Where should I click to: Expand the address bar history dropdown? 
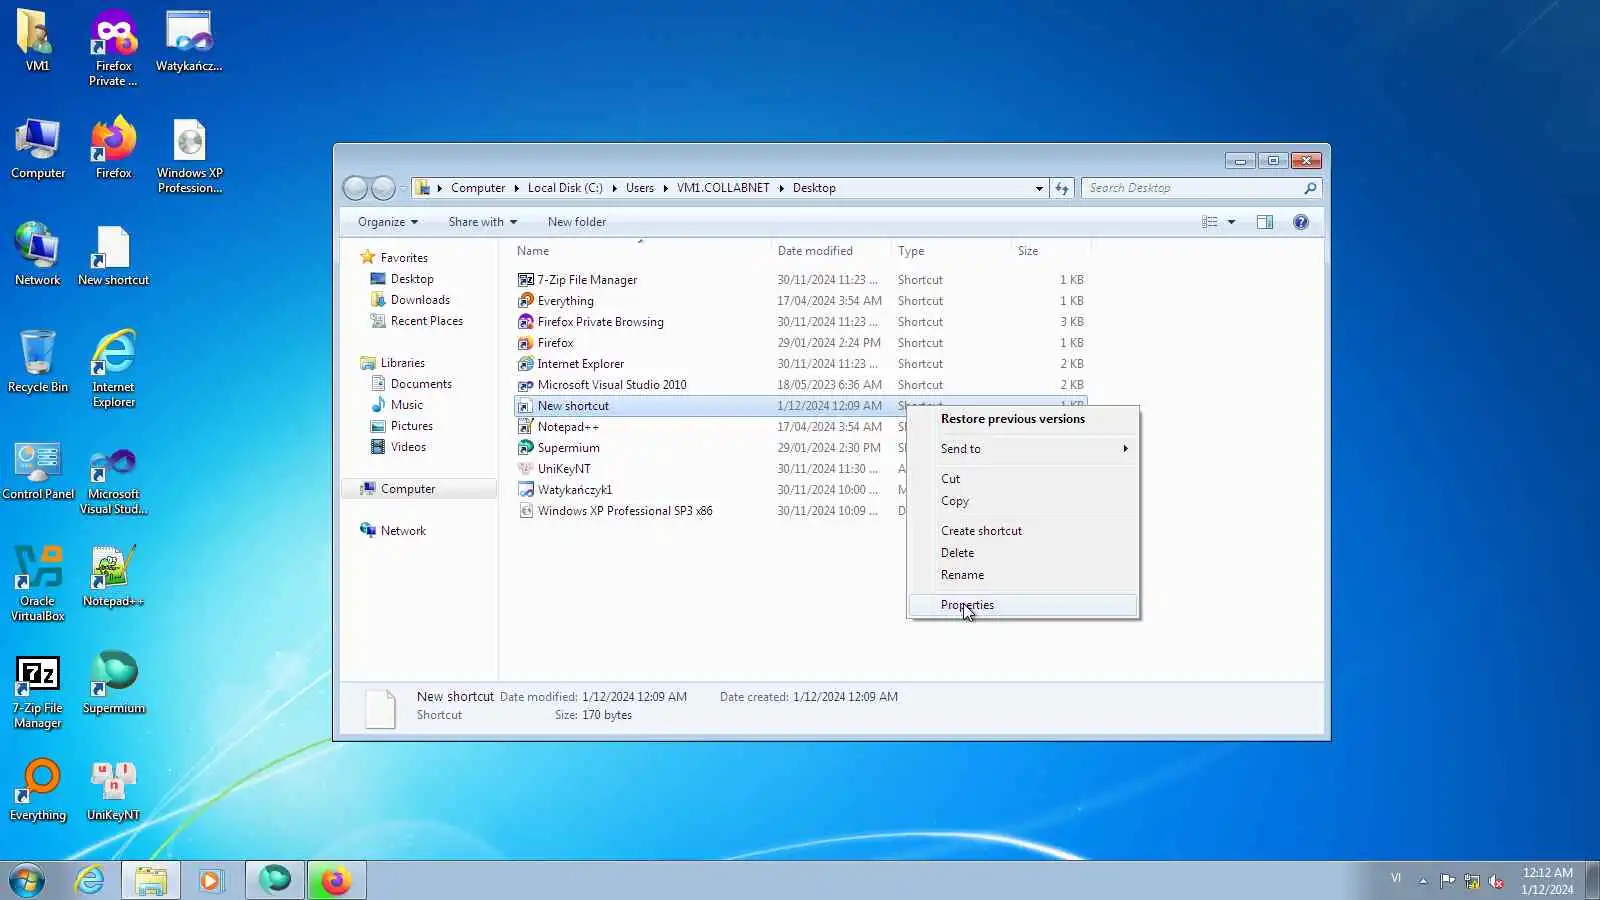click(1039, 188)
